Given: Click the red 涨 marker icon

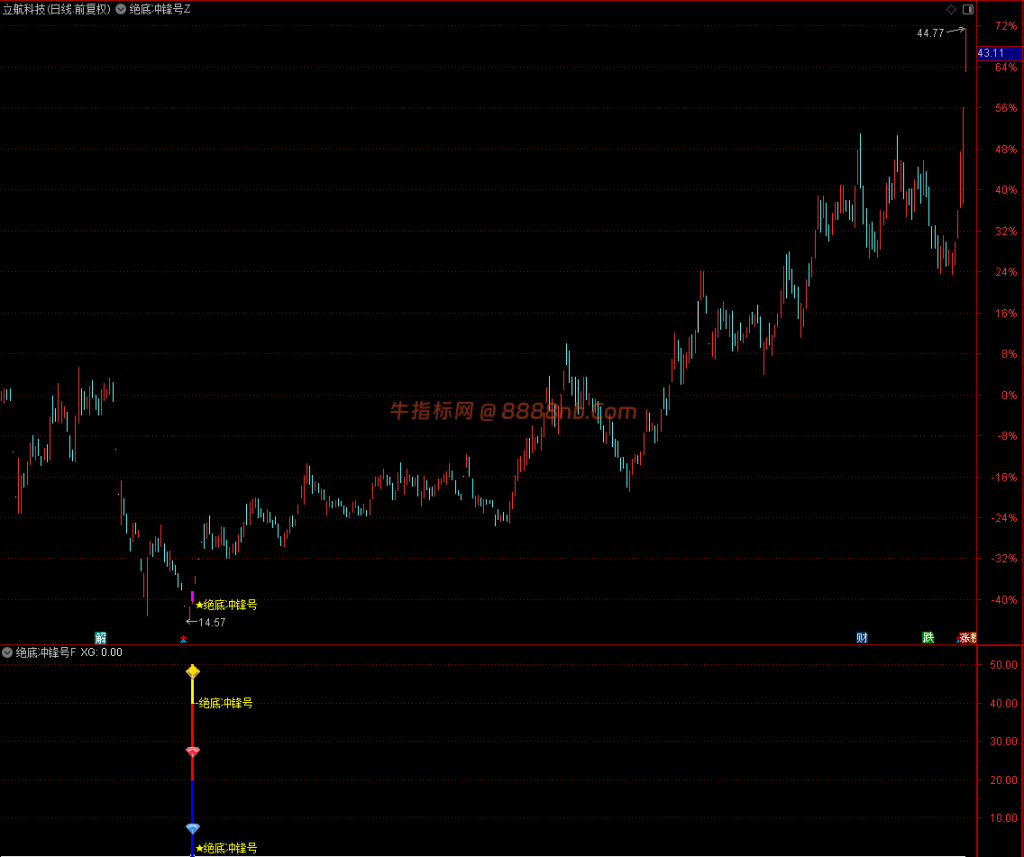Looking at the screenshot, I should coord(965,638).
